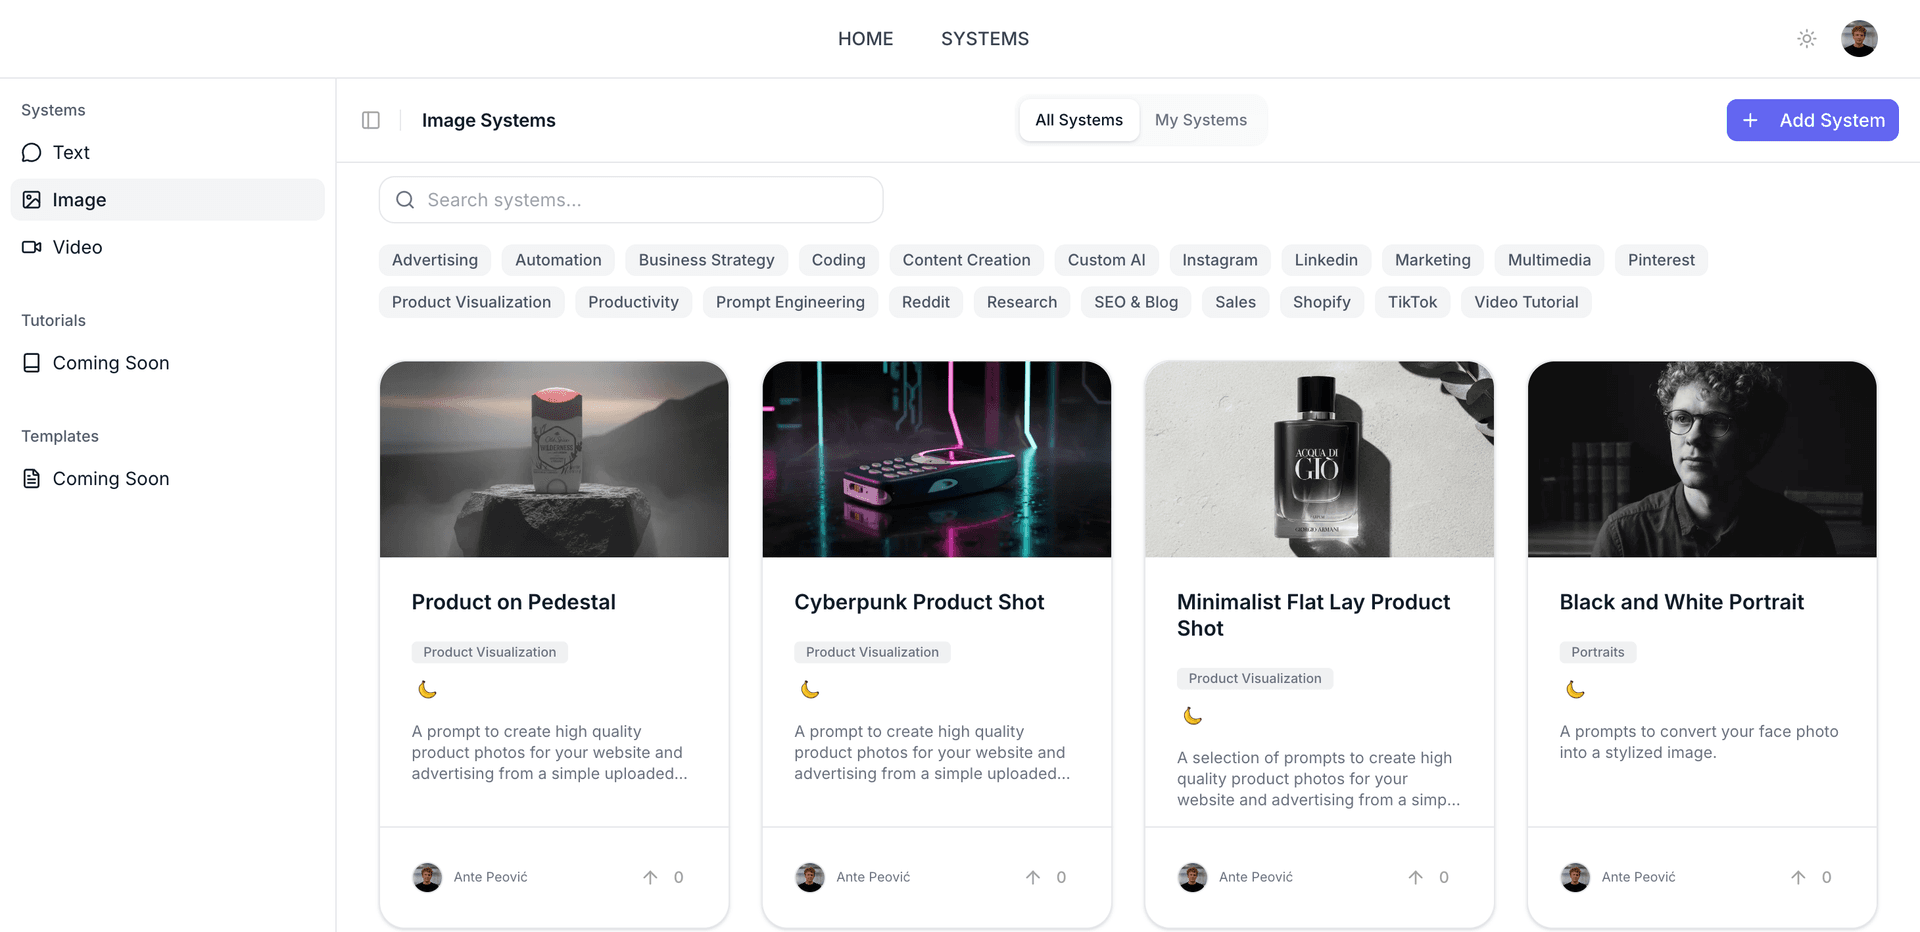Screen dimensions: 1920x932
Task: Focus the Search systems input field
Action: coord(640,200)
